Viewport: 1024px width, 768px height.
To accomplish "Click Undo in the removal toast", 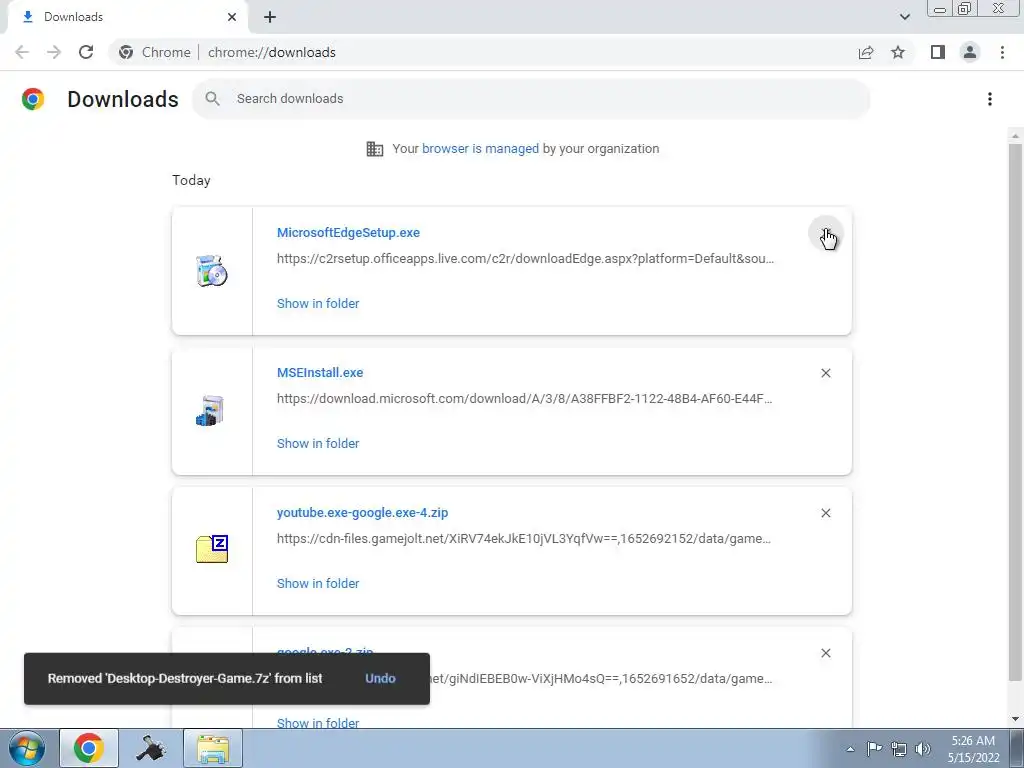I will tap(380, 679).
